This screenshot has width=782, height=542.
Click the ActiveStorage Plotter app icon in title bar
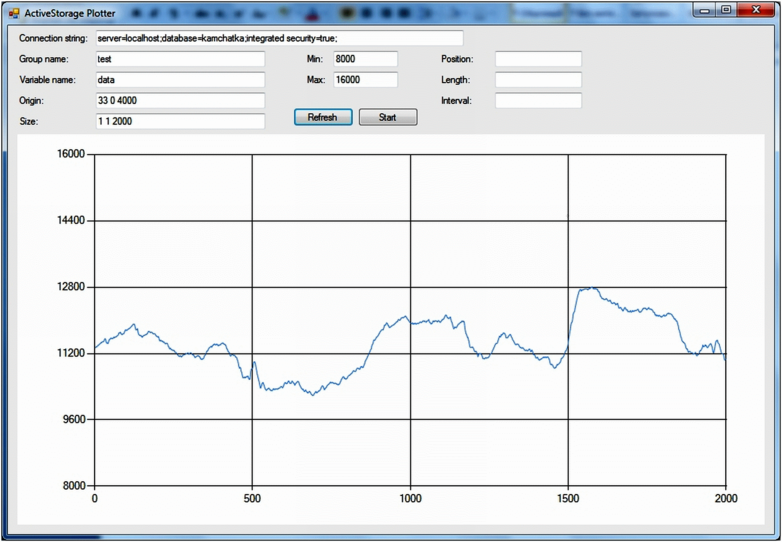click(14, 12)
